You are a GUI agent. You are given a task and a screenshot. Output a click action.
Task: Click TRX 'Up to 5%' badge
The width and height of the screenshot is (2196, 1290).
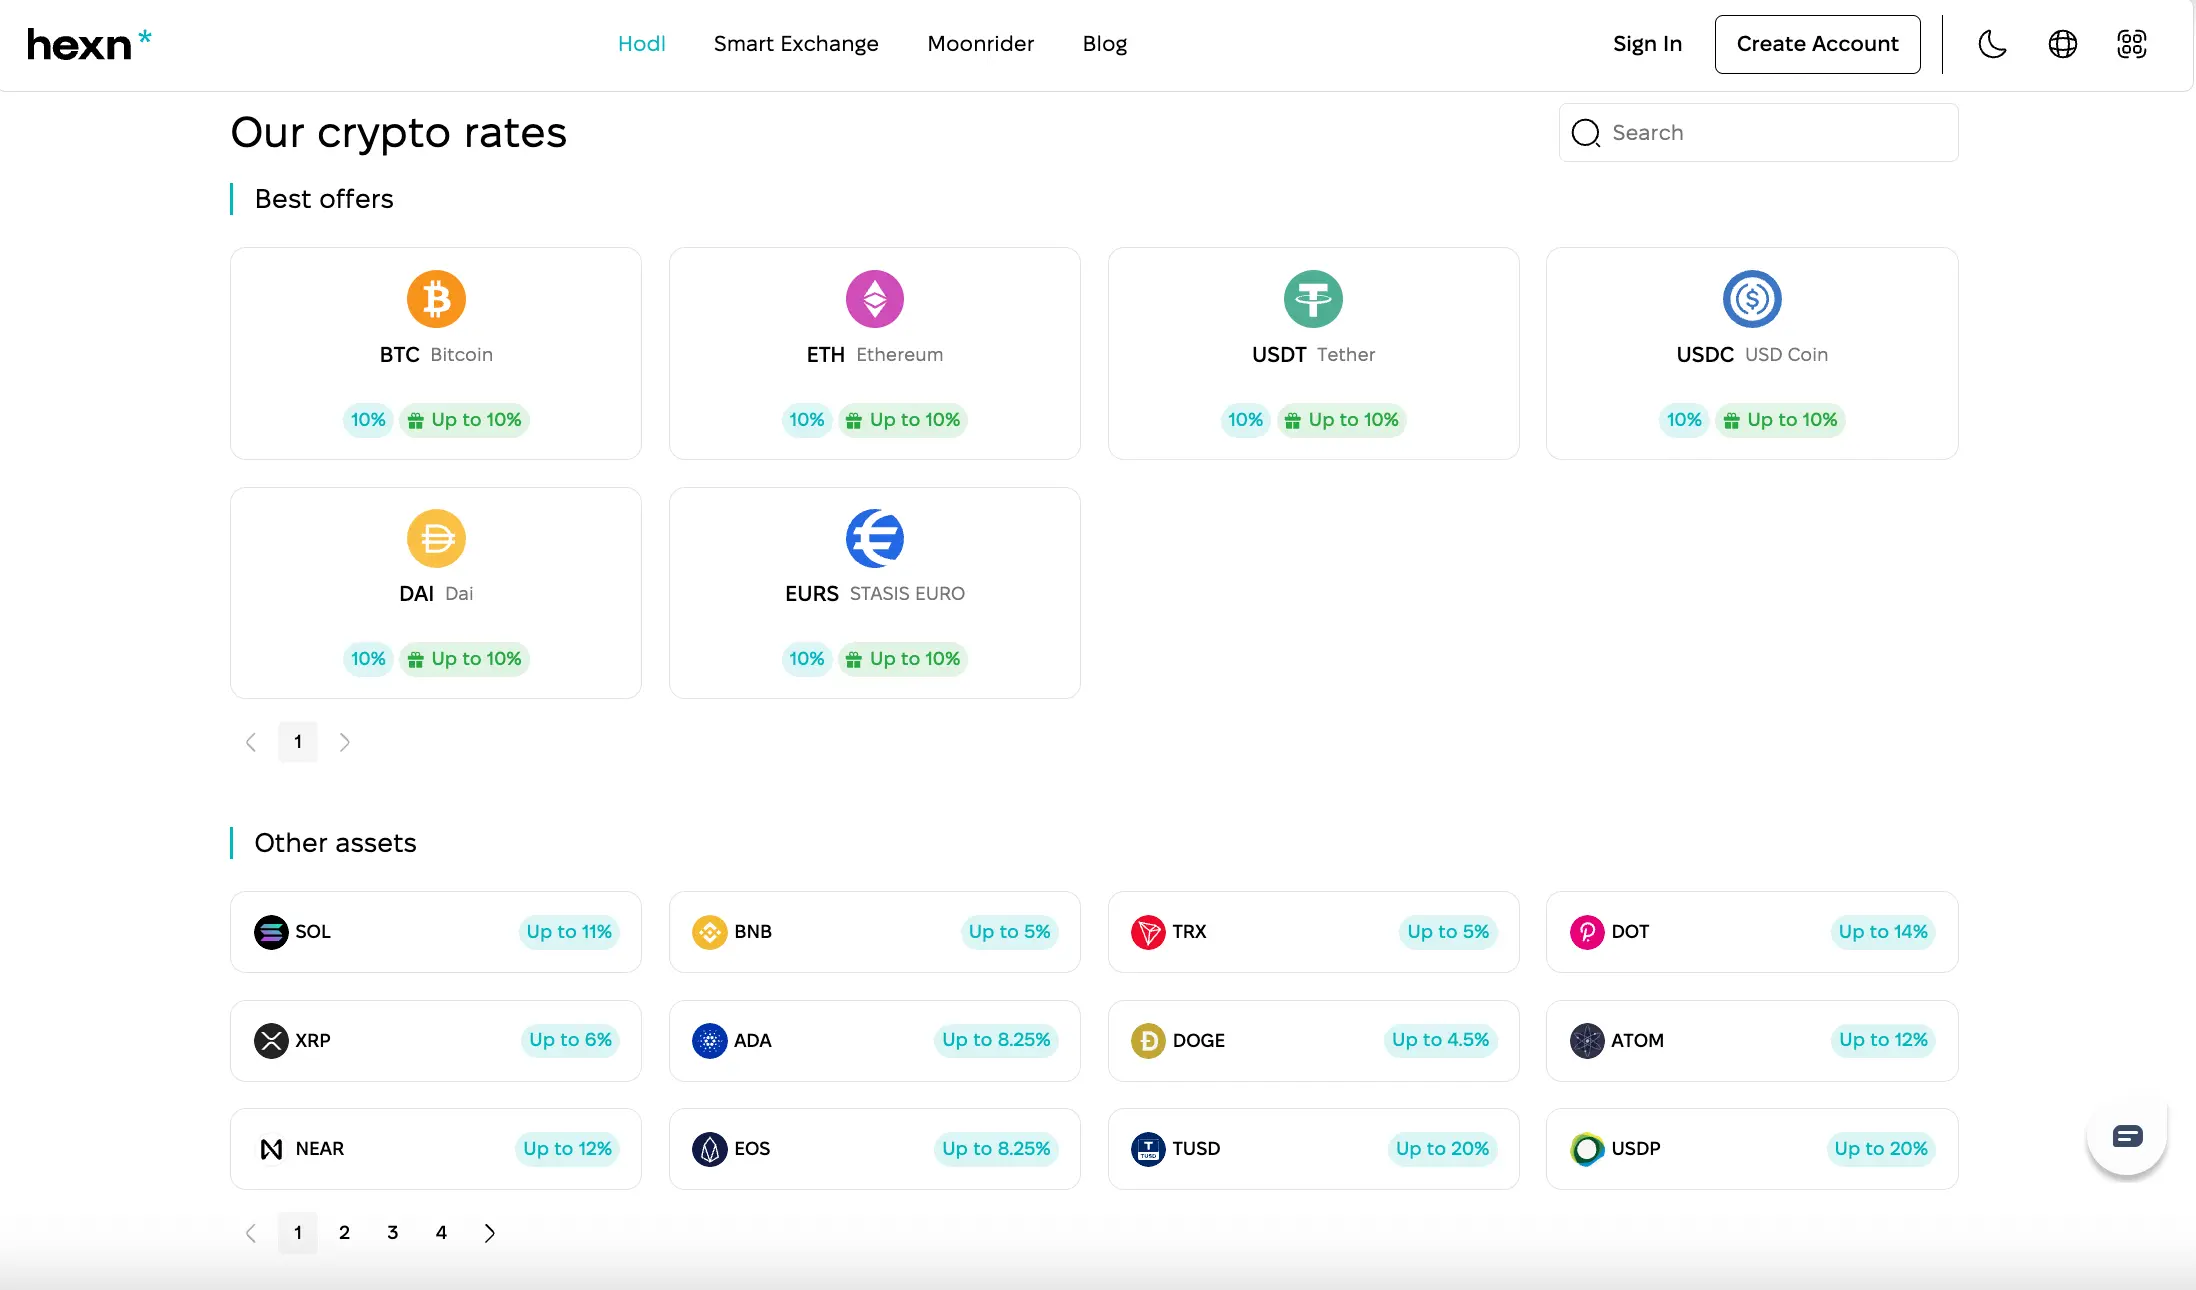pos(1448,932)
